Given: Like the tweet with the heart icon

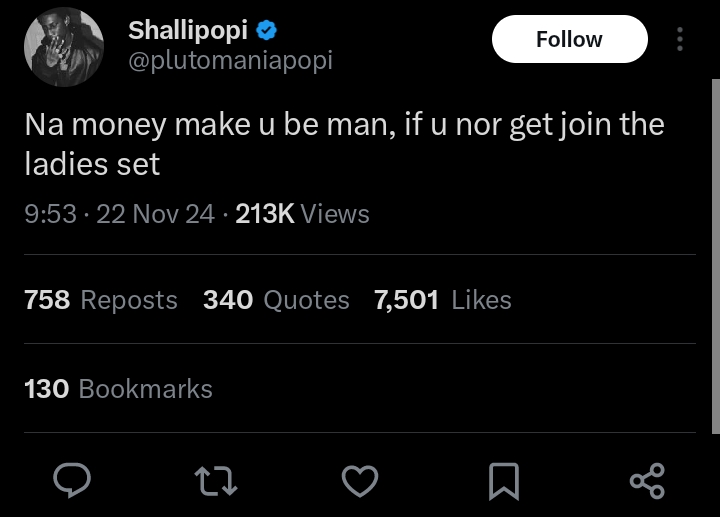Looking at the screenshot, I should (x=360, y=481).
